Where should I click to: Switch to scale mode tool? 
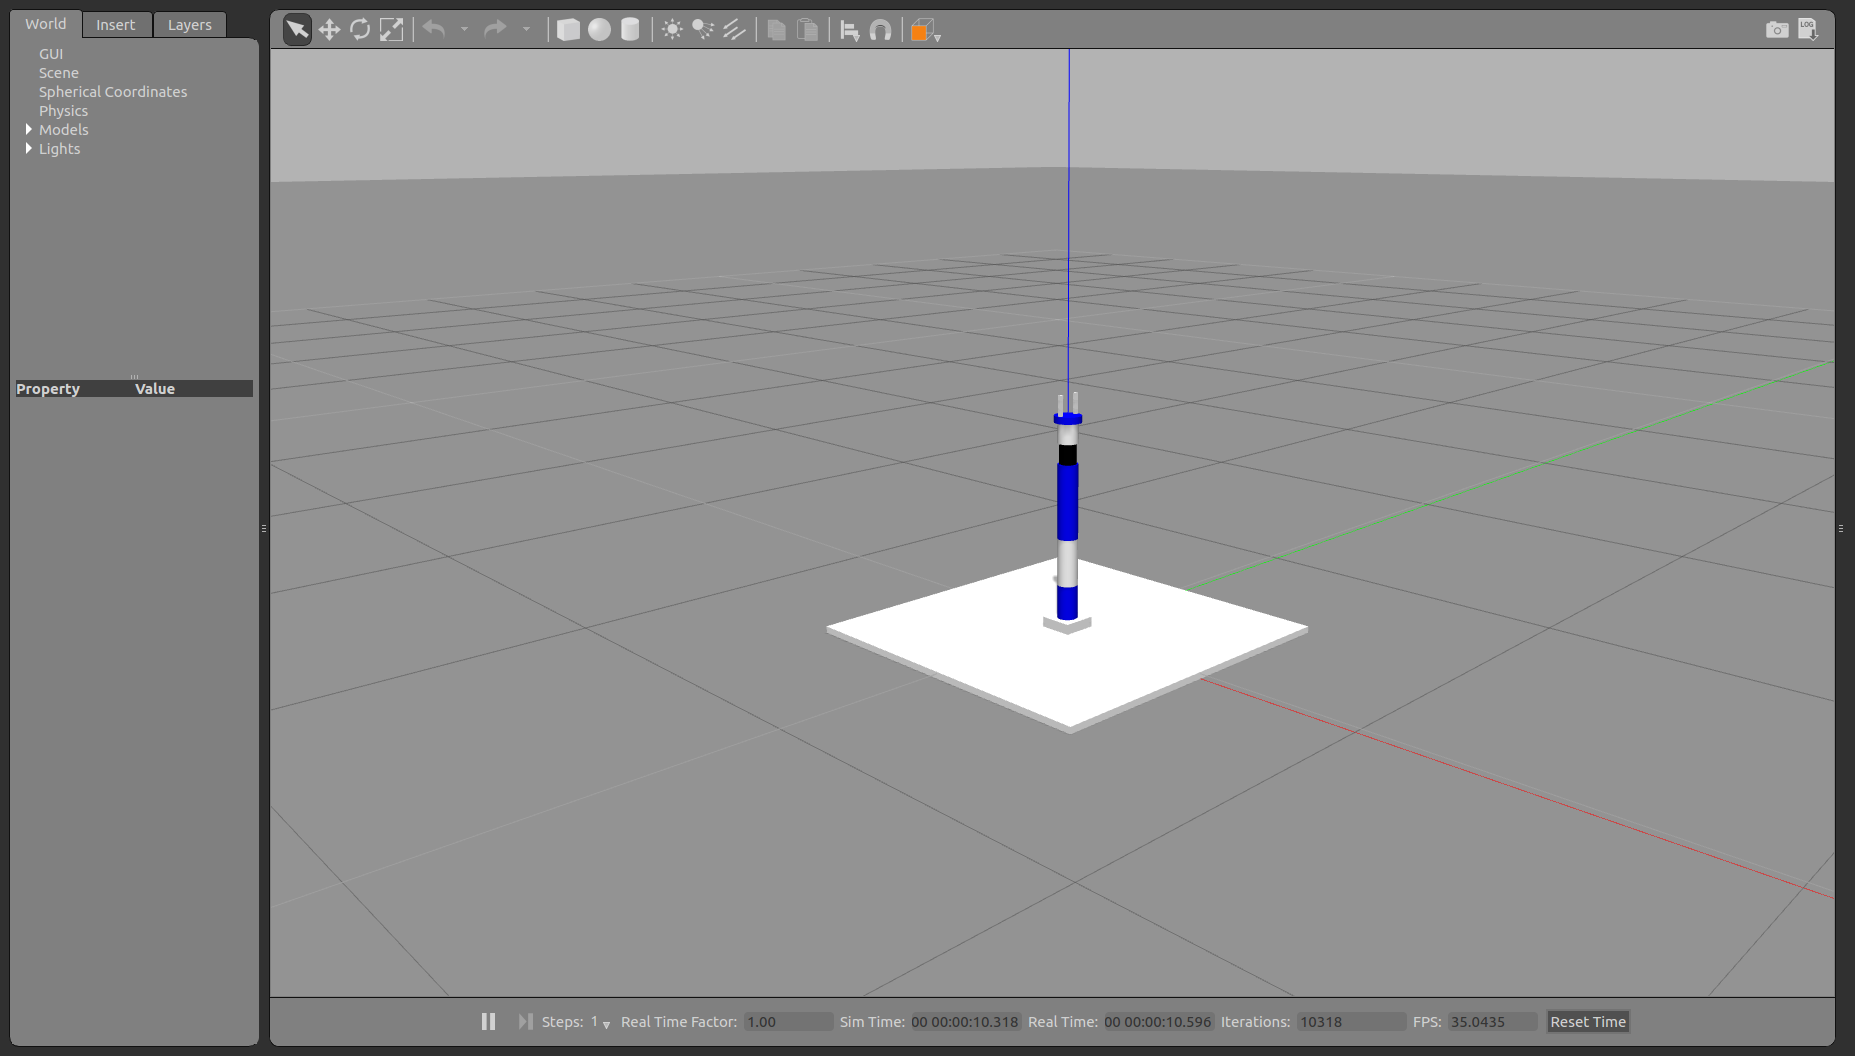(x=391, y=30)
